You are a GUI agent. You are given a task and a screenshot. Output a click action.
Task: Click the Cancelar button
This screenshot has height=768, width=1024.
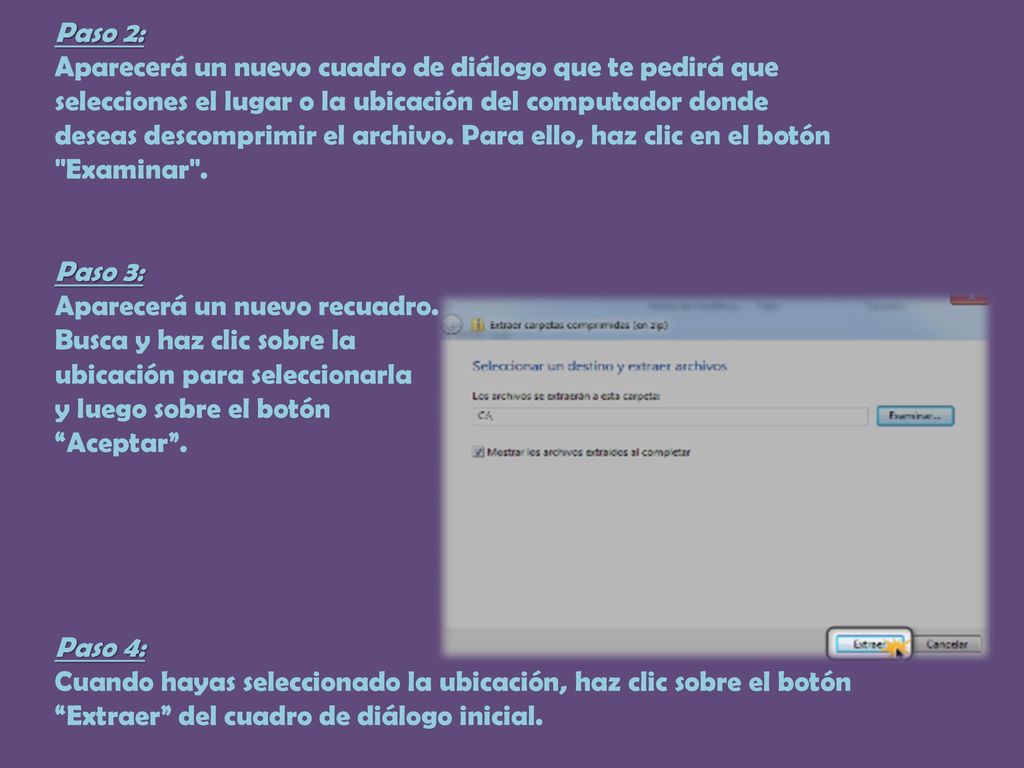click(x=946, y=644)
